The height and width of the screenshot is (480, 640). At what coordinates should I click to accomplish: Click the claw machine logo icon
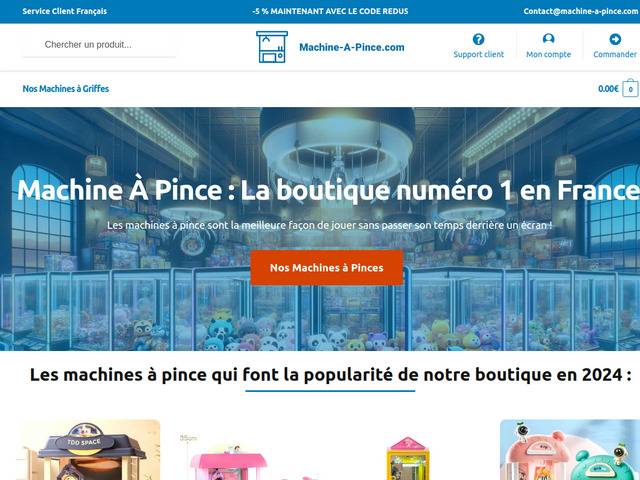(x=272, y=47)
